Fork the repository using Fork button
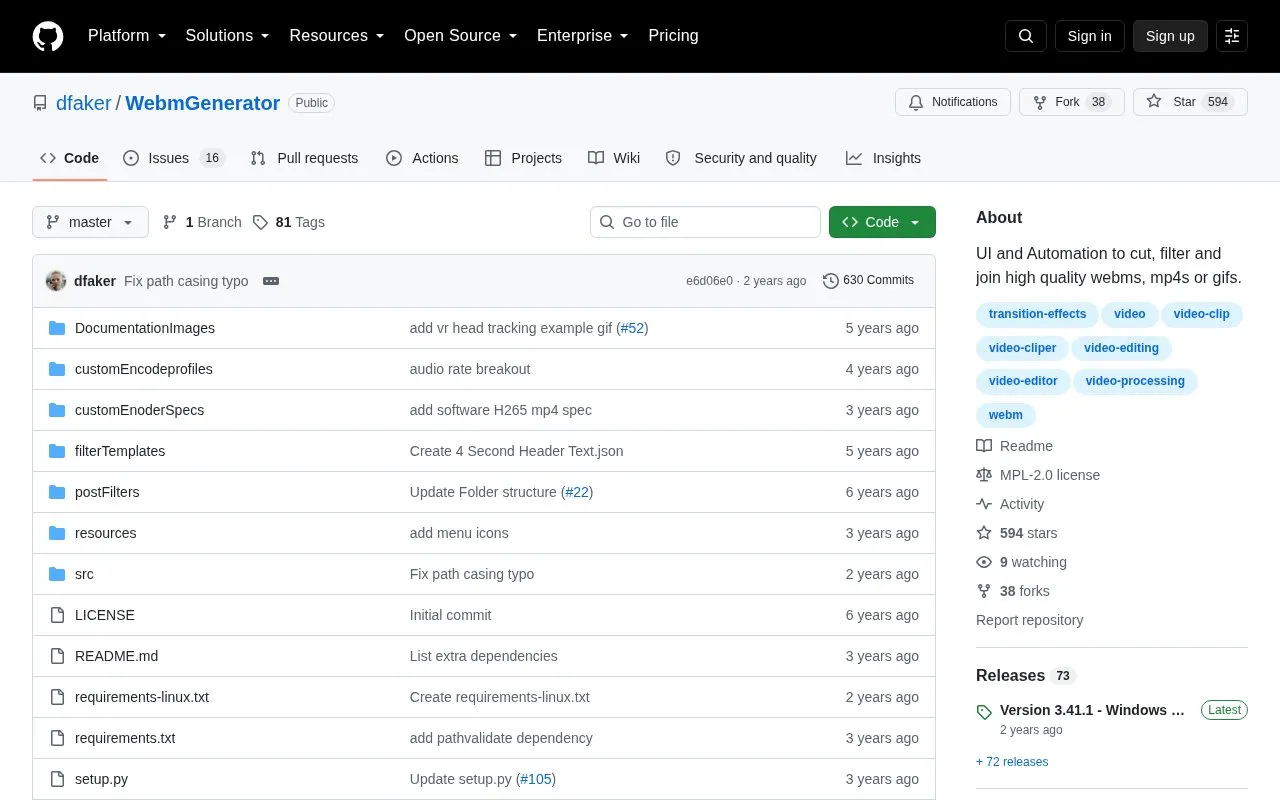 pyautogui.click(x=1072, y=102)
